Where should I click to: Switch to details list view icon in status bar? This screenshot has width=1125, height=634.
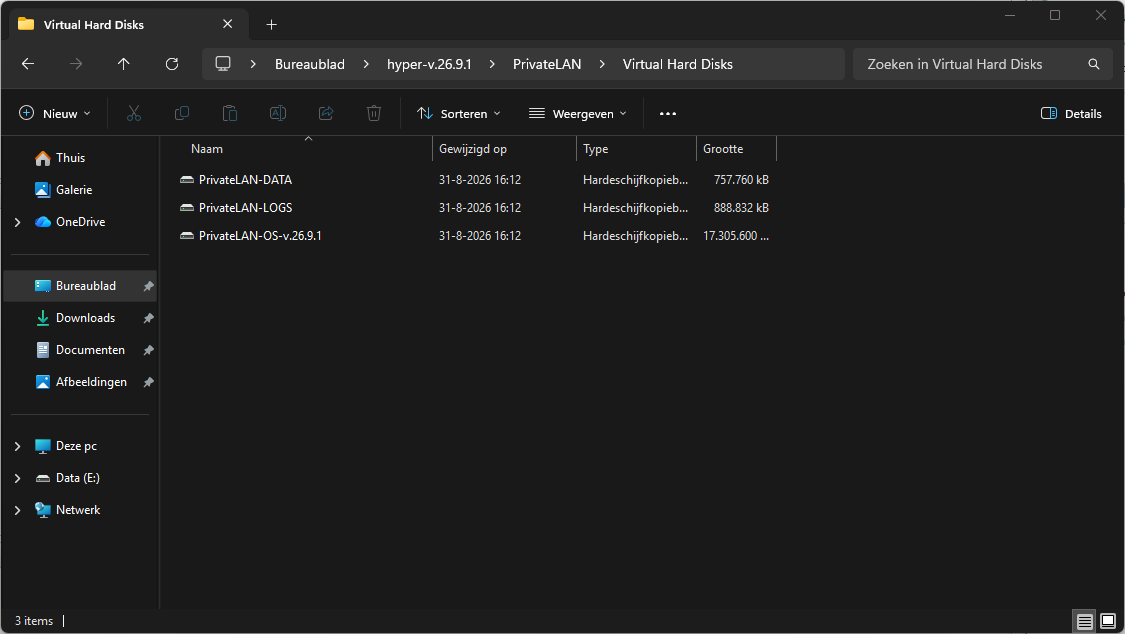(1084, 621)
